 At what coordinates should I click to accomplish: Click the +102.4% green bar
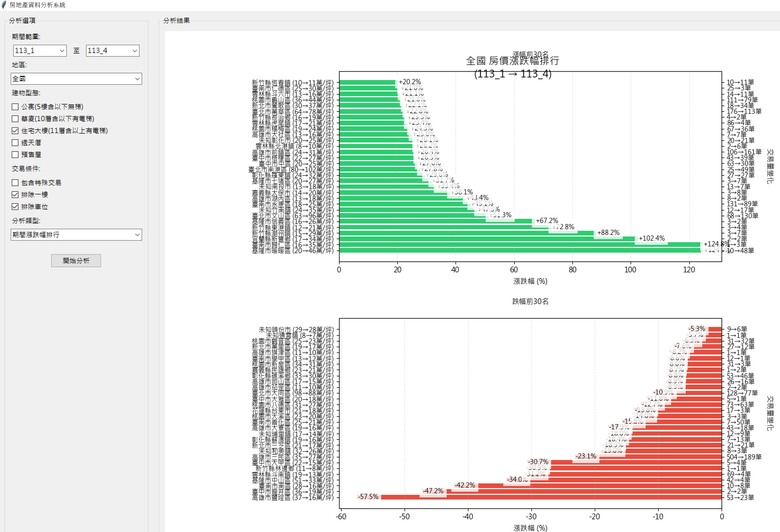[487, 238]
